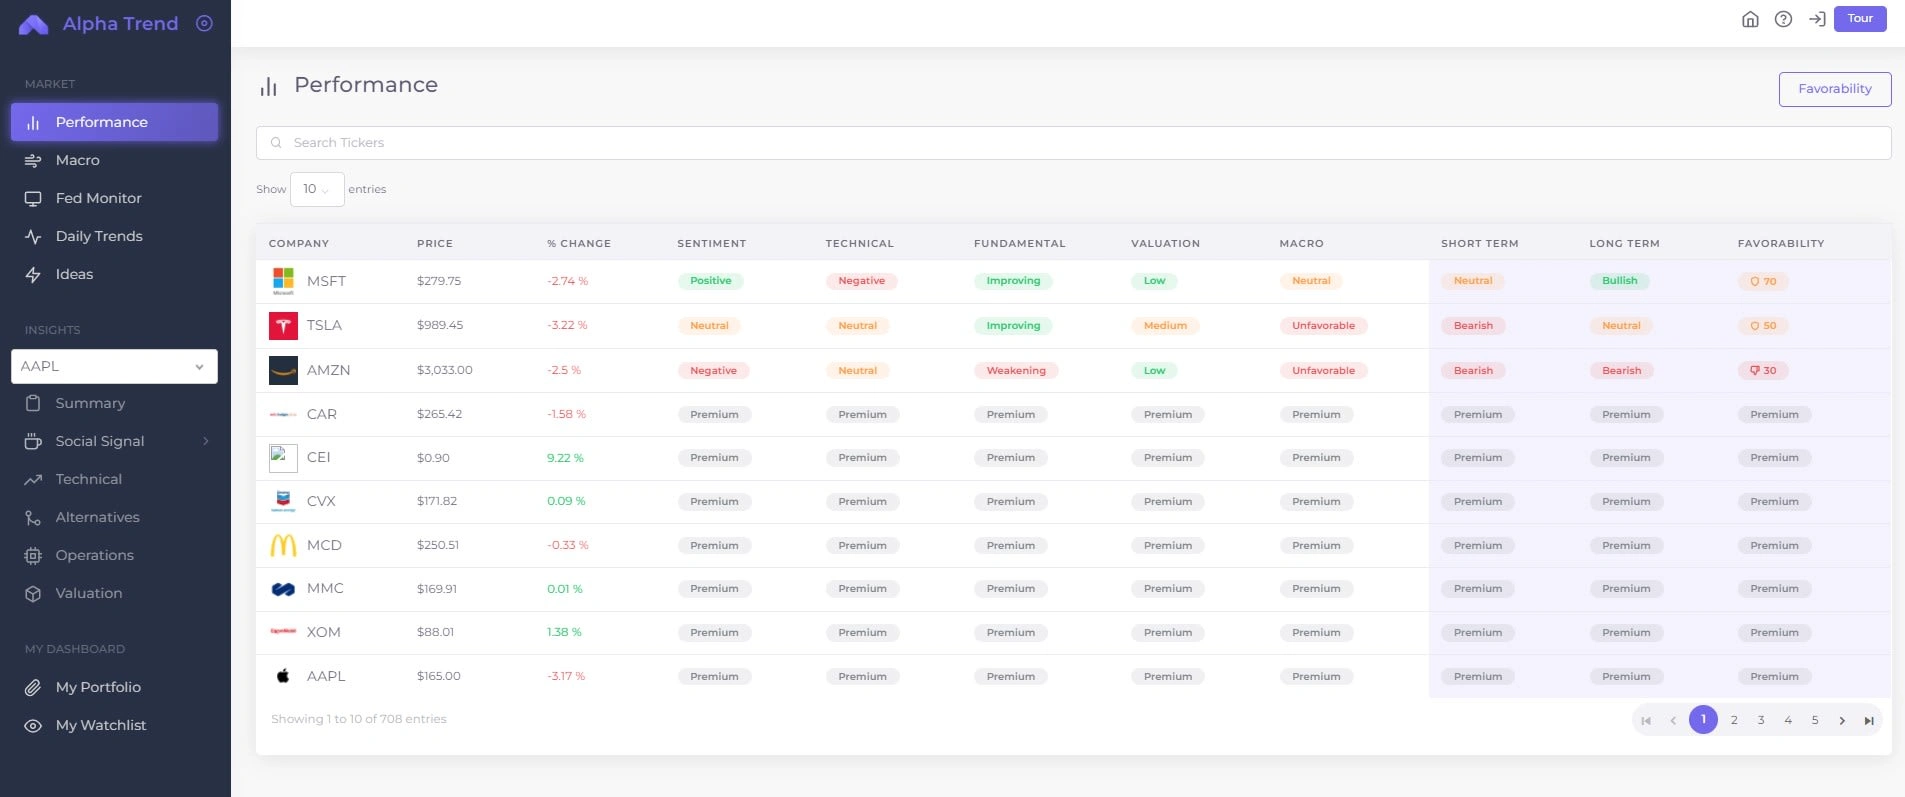
Task: Open the home icon in top bar
Action: pos(1750,19)
